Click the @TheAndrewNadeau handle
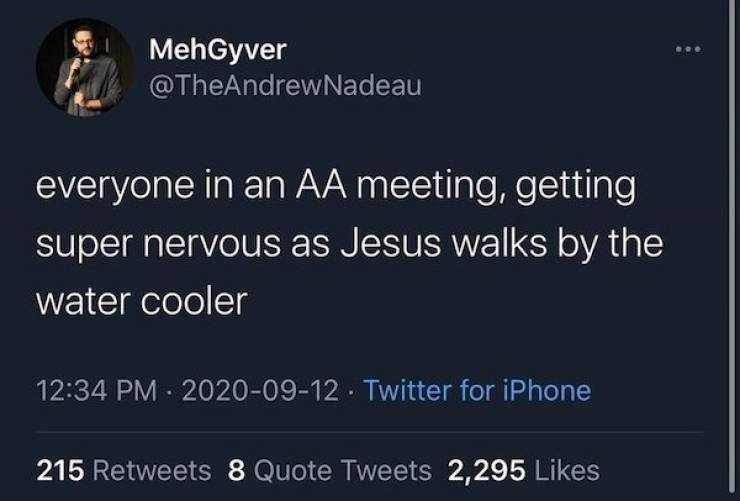Viewport: 740px width, 501px height. pos(285,86)
